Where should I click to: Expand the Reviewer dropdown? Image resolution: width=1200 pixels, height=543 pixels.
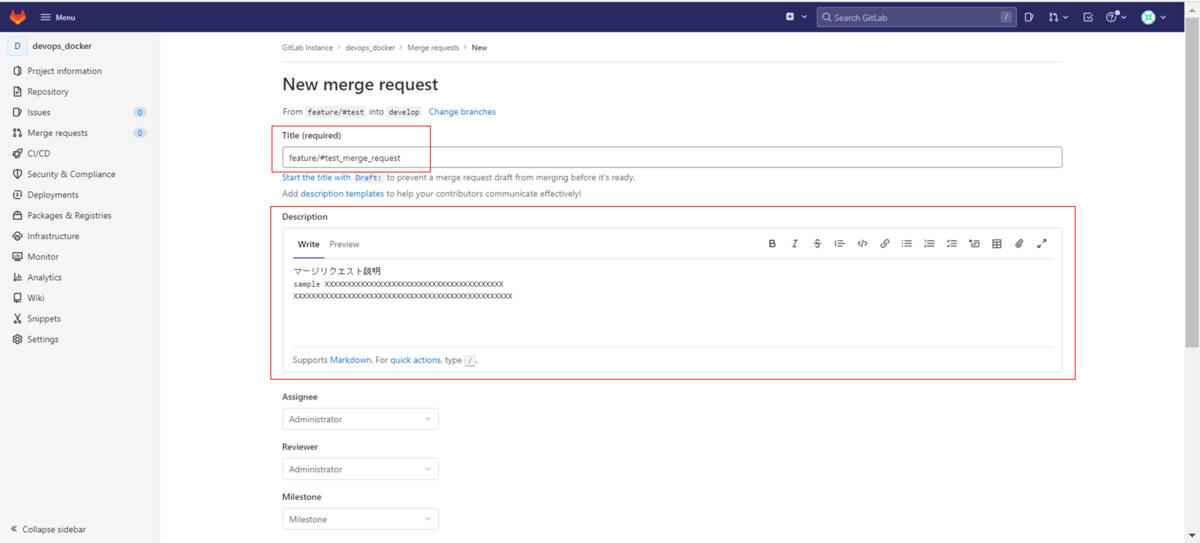(360, 469)
